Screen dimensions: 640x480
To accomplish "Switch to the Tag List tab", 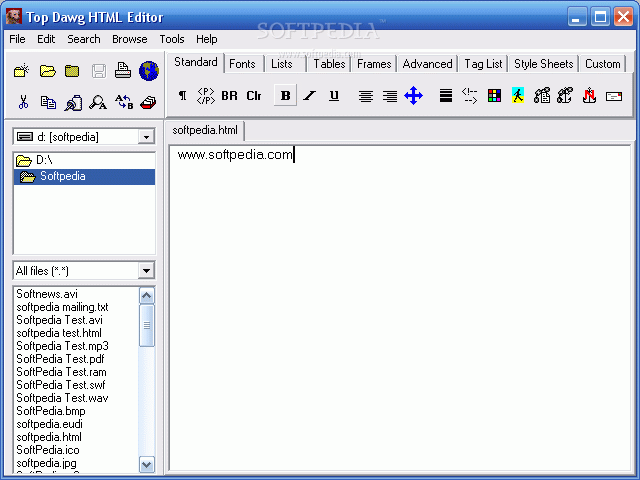I will (483, 64).
